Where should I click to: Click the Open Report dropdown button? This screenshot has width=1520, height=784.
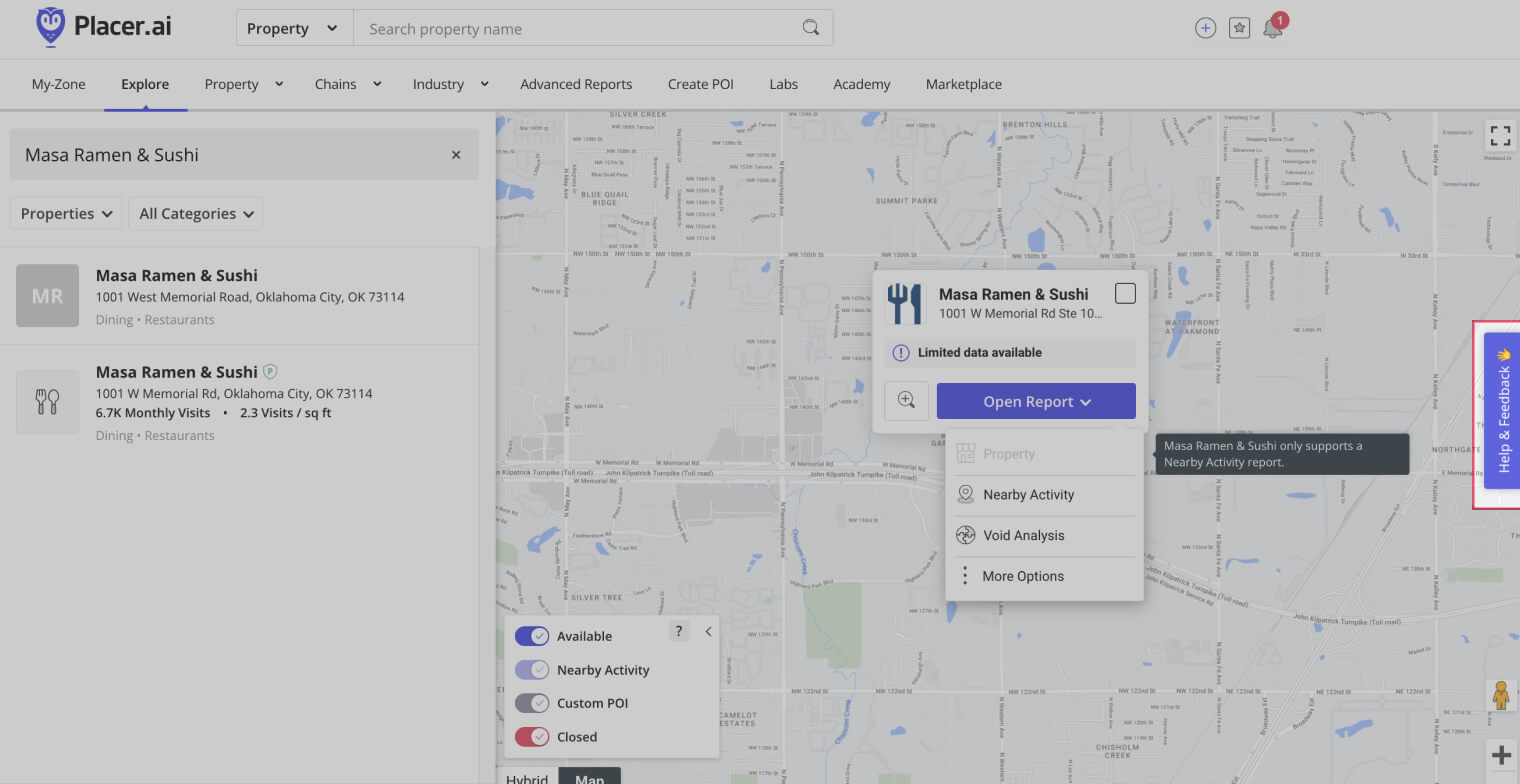click(x=1036, y=401)
